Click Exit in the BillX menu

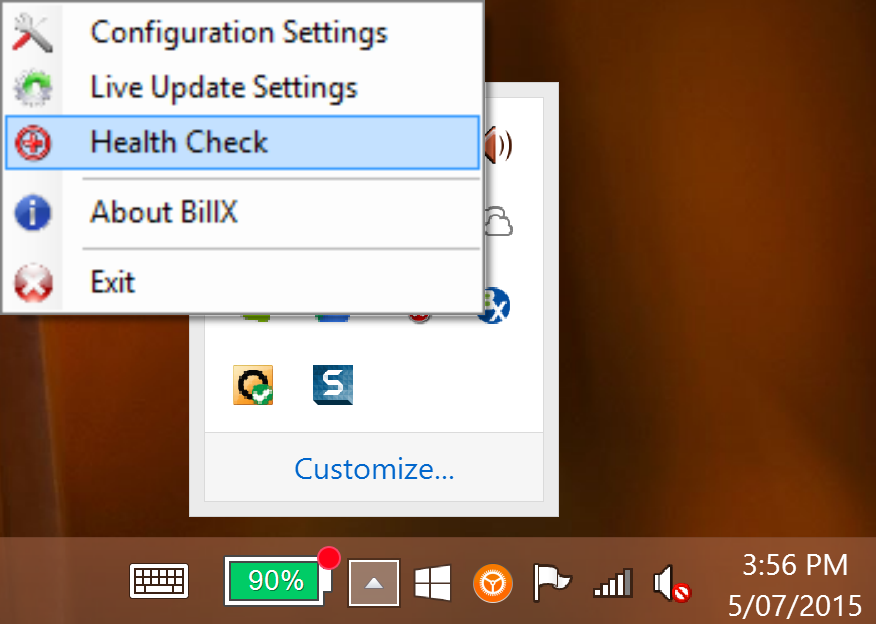(x=242, y=282)
